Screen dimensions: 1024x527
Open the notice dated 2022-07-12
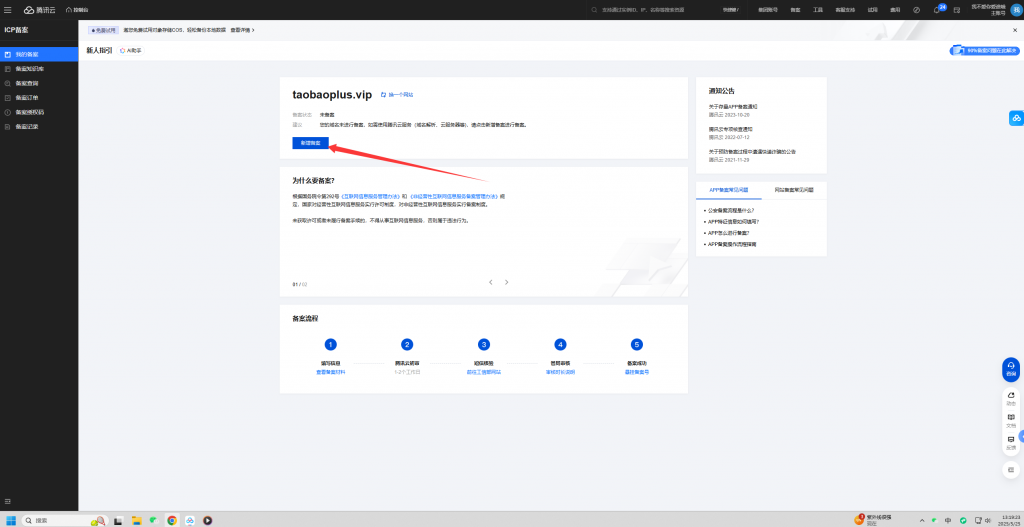[x=730, y=129]
